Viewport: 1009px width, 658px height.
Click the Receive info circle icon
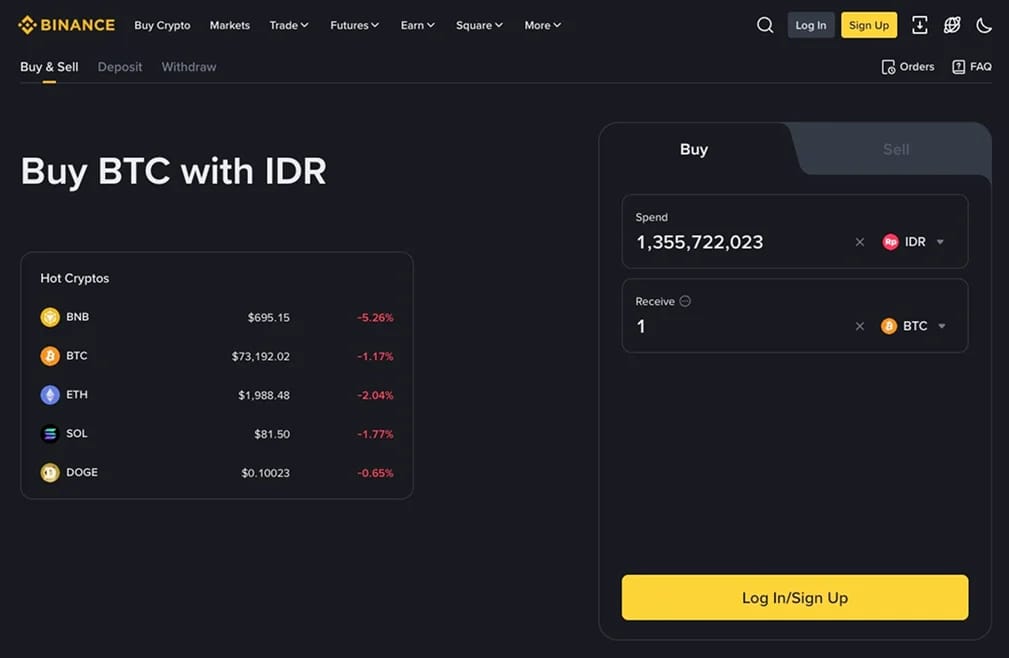coord(685,301)
